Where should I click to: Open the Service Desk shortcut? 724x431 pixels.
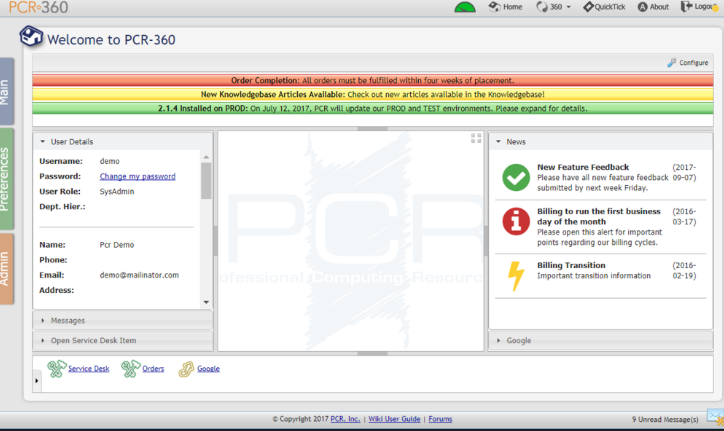pos(87,369)
